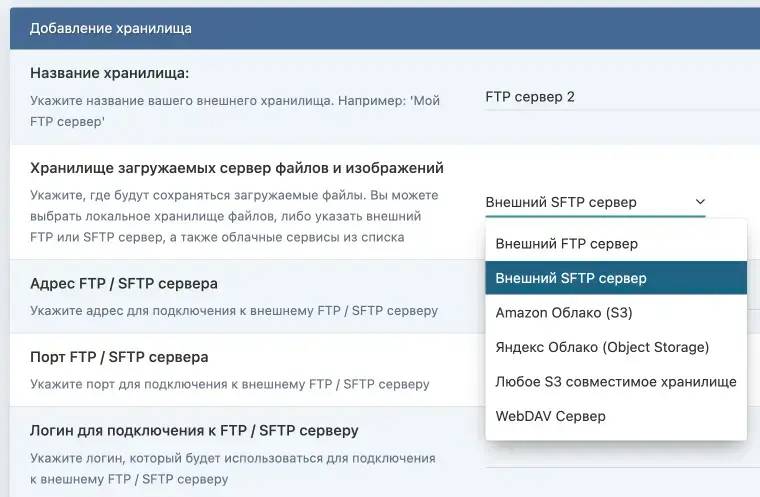This screenshot has width=760, height=497.
Task: Click the chevron arrow of the storage dropdown
Action: [x=700, y=202]
